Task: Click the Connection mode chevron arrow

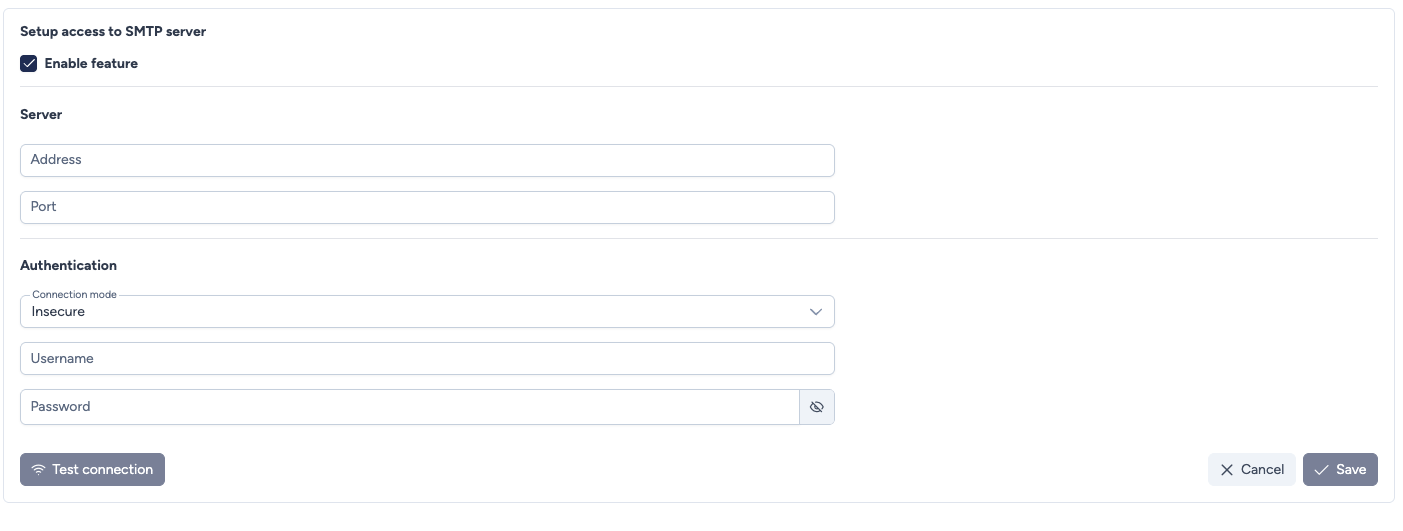Action: [816, 312]
